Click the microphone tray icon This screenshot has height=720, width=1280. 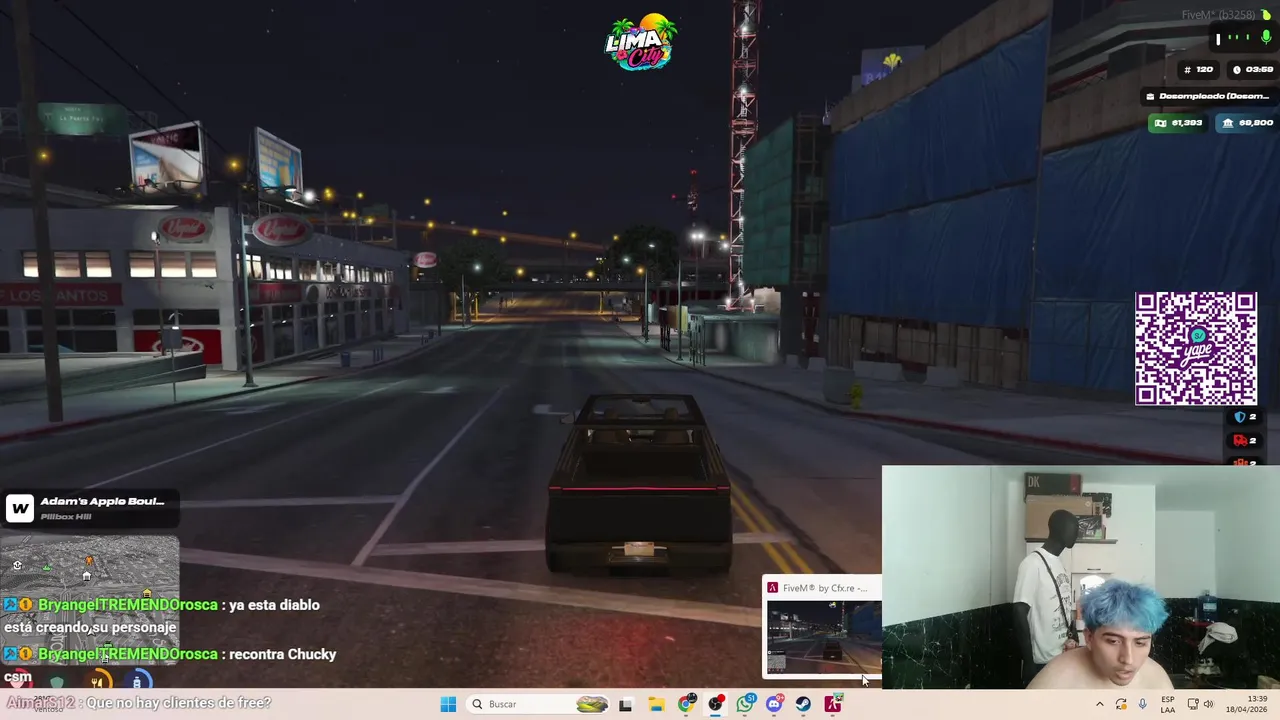(1142, 704)
